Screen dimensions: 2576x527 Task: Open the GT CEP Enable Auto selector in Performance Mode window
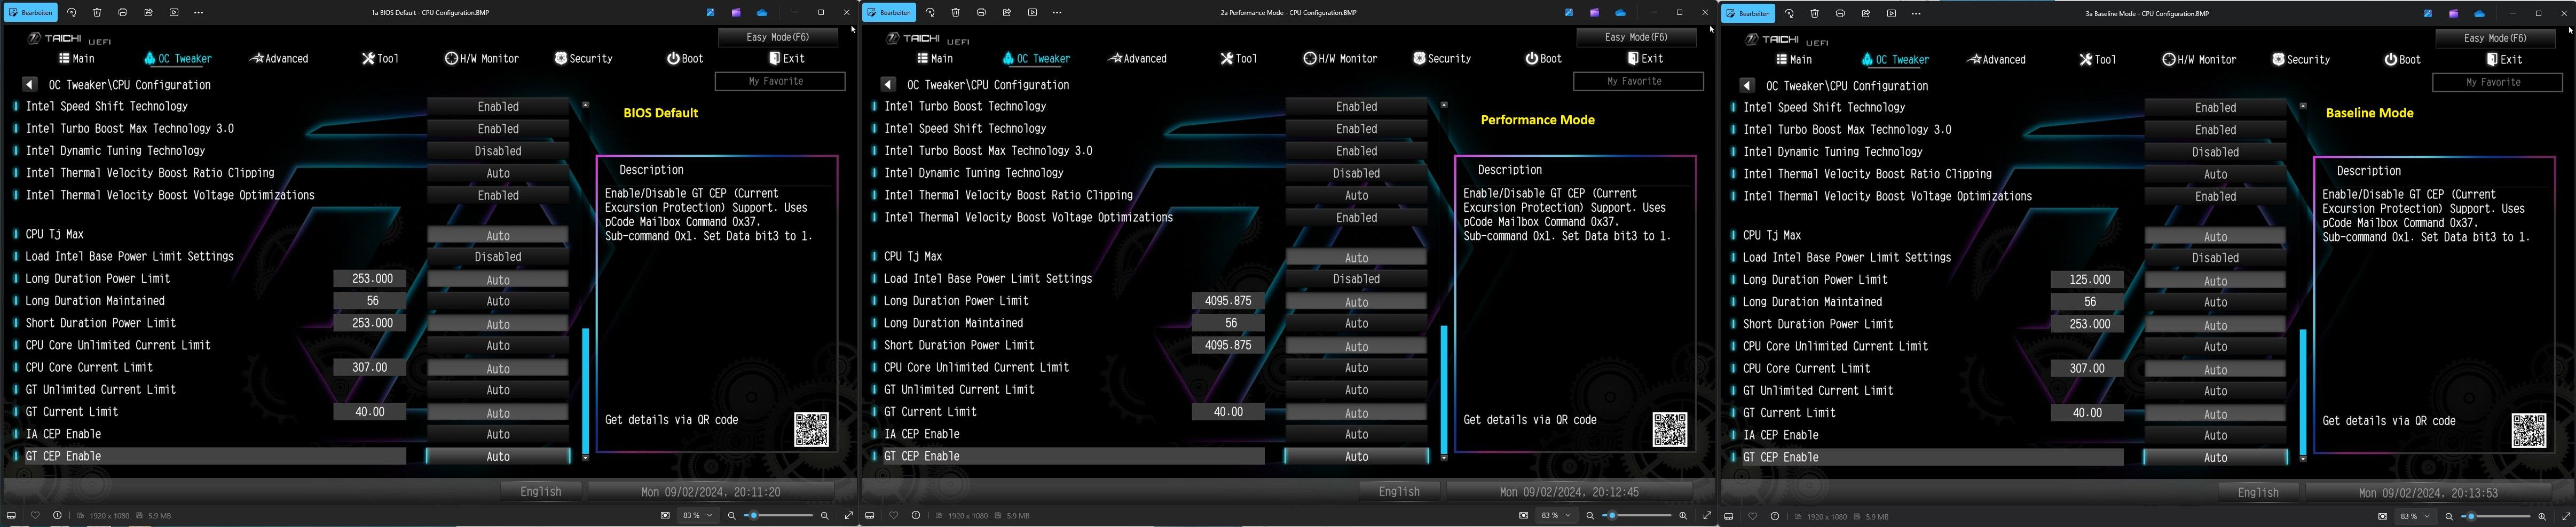click(1356, 456)
